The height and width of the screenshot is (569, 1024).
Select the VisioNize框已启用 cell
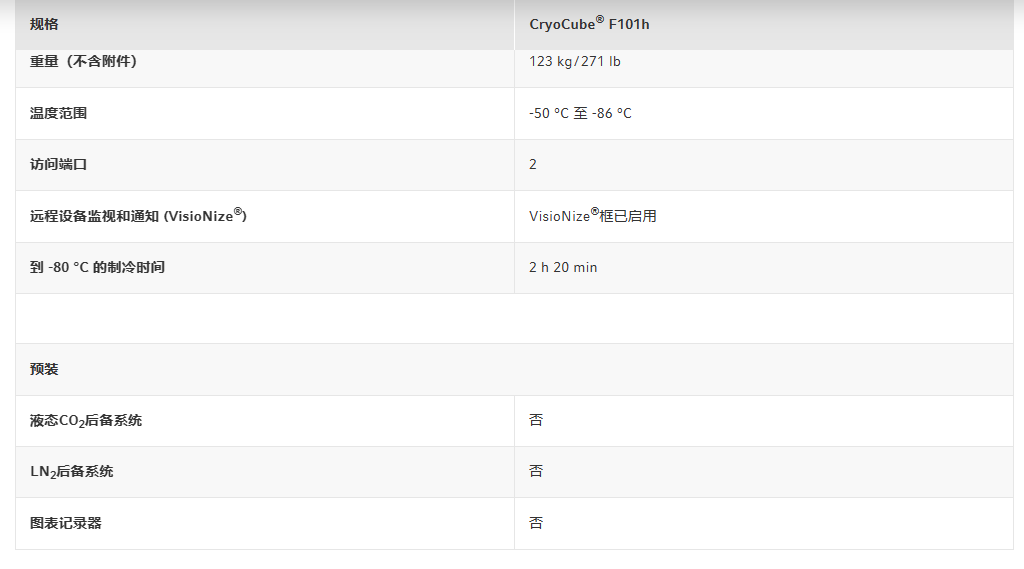592,216
